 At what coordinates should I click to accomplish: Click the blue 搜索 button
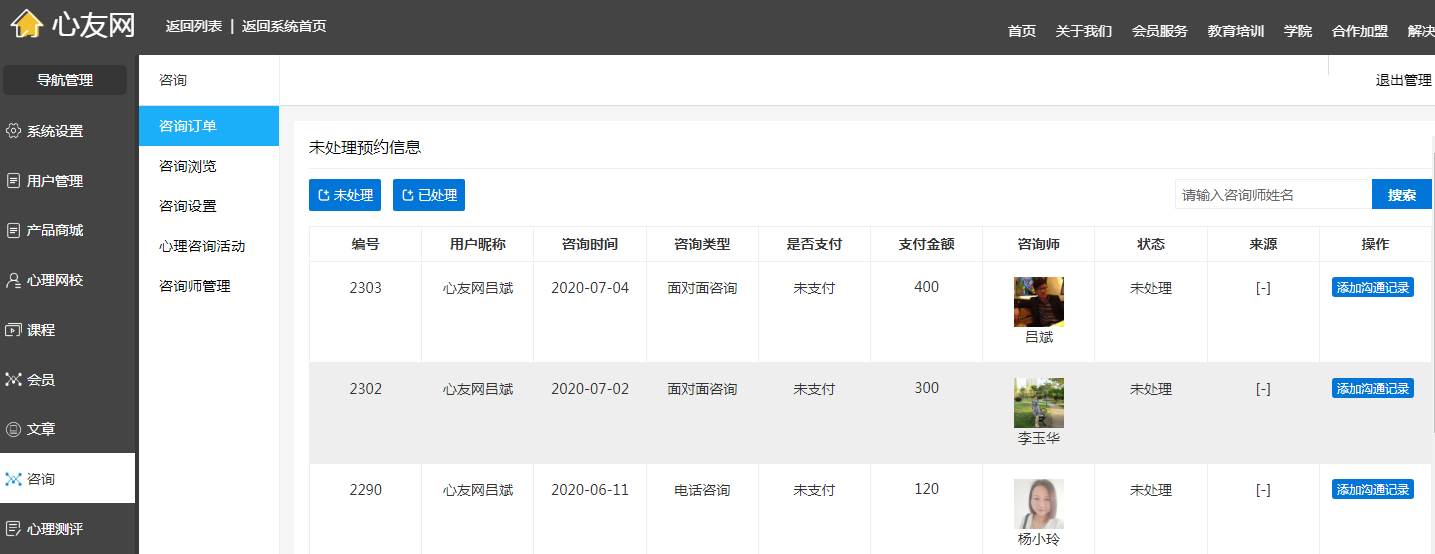point(1402,195)
